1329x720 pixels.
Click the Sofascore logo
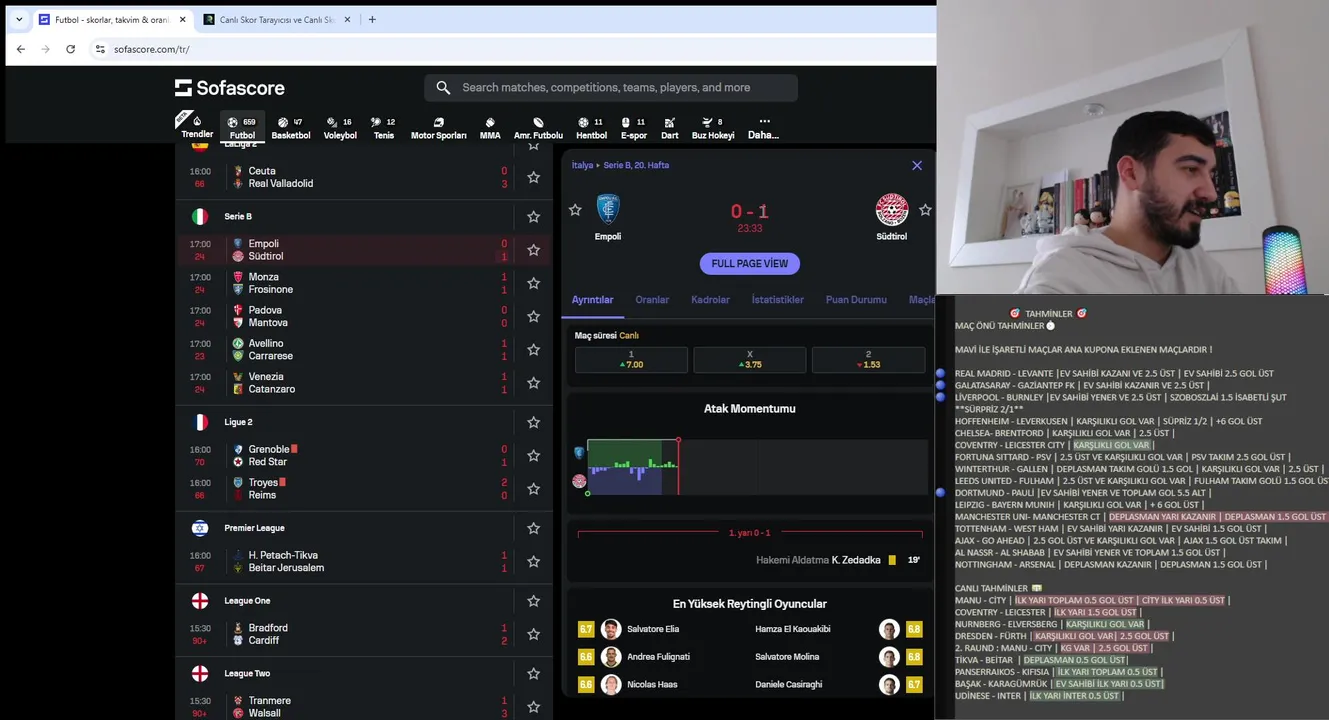coord(230,88)
